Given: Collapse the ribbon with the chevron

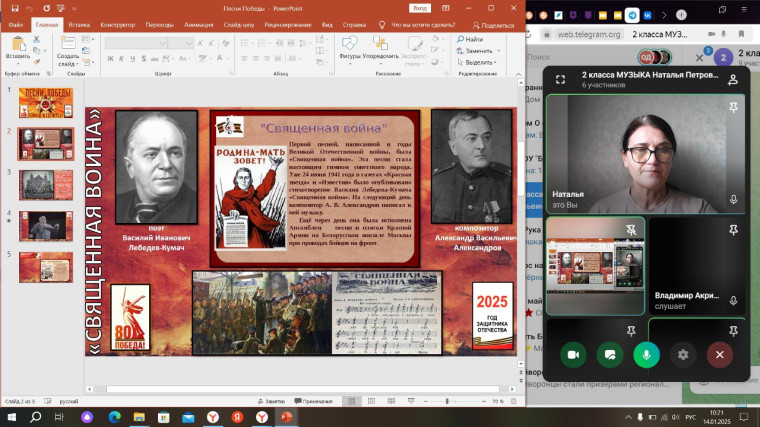Looking at the screenshot, I should click(518, 74).
